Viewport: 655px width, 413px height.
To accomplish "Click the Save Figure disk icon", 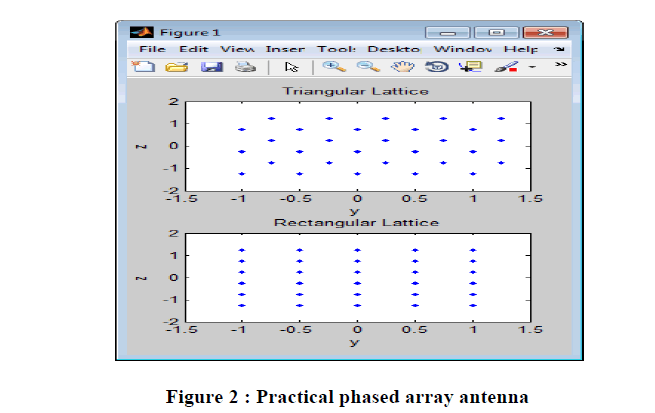I will pos(211,67).
